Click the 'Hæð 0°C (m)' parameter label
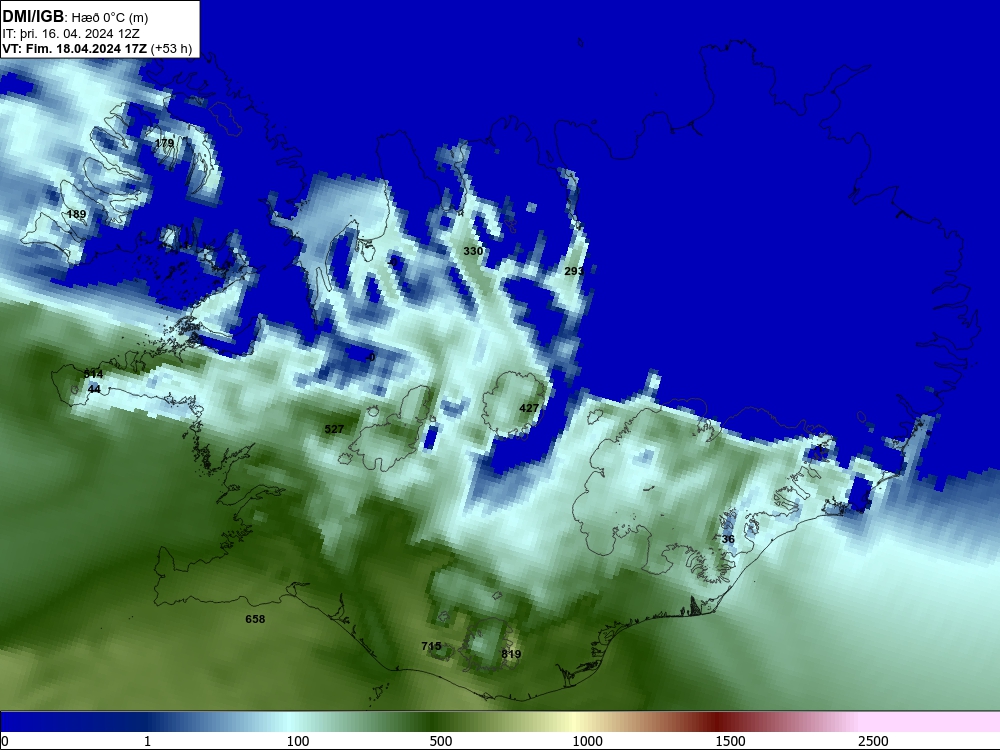 110,17
